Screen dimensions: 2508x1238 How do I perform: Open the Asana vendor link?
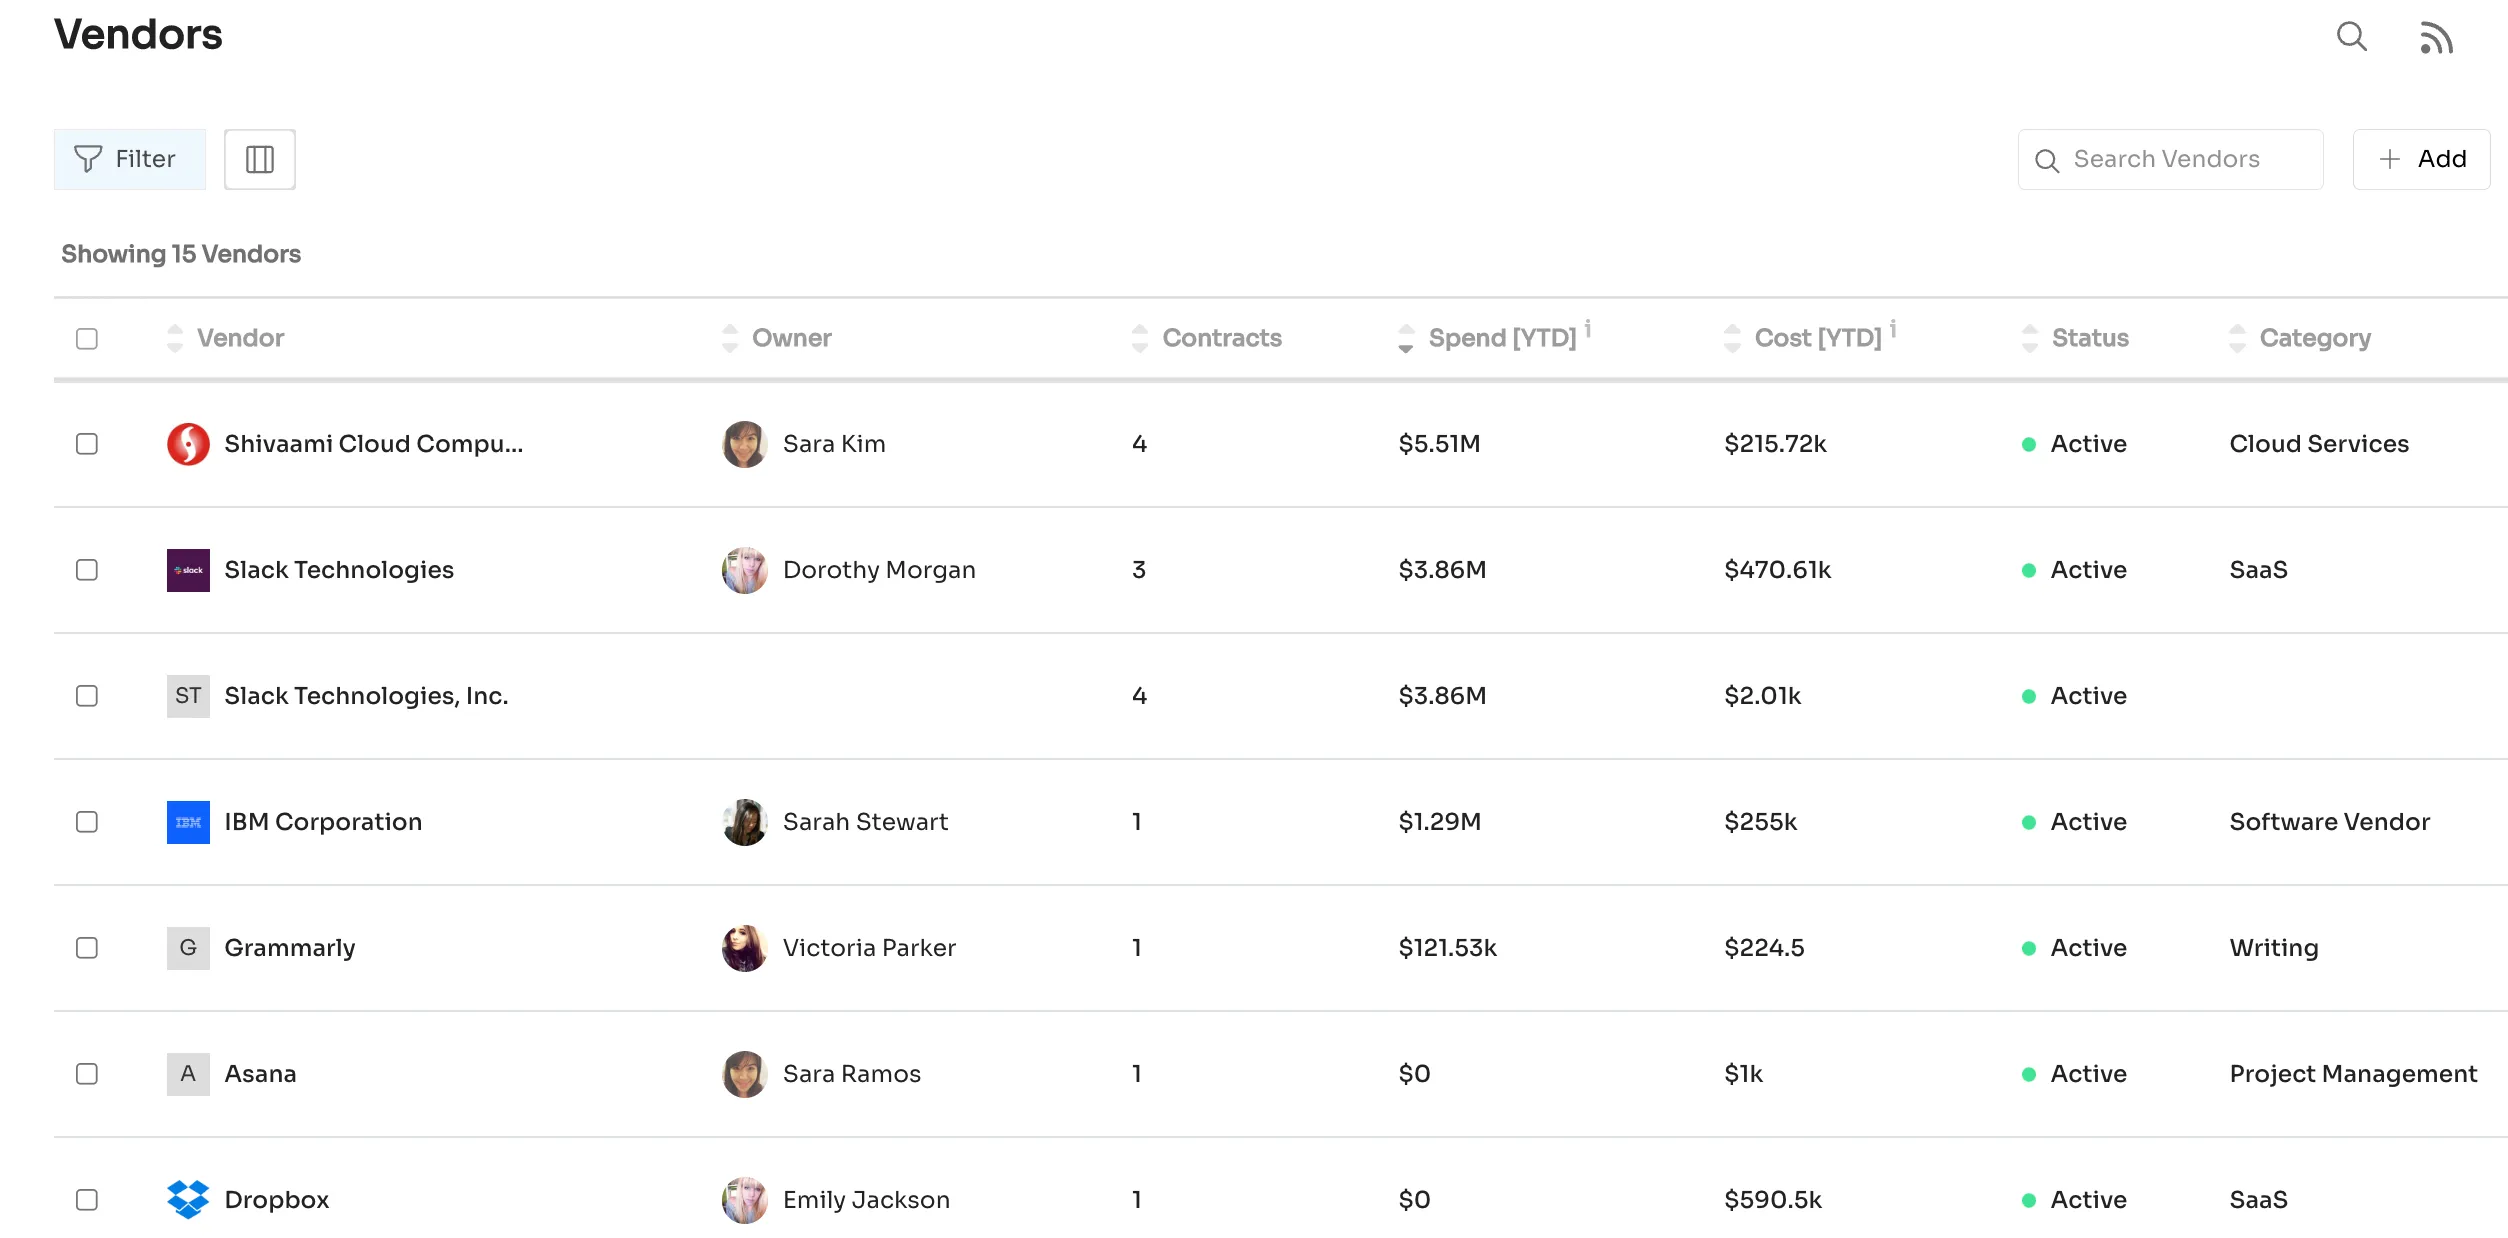point(260,1074)
